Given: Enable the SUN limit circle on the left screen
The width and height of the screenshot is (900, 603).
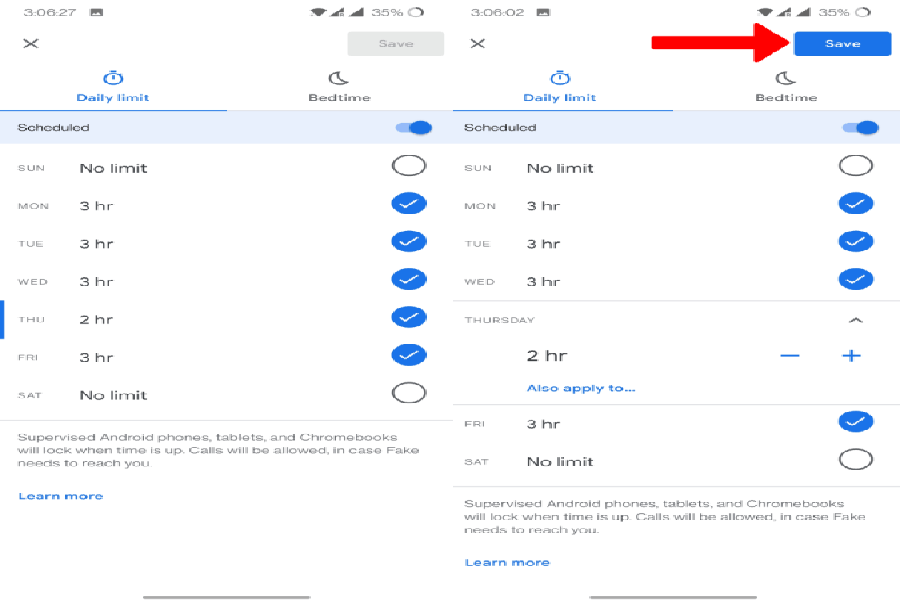Looking at the screenshot, I should coord(409,167).
